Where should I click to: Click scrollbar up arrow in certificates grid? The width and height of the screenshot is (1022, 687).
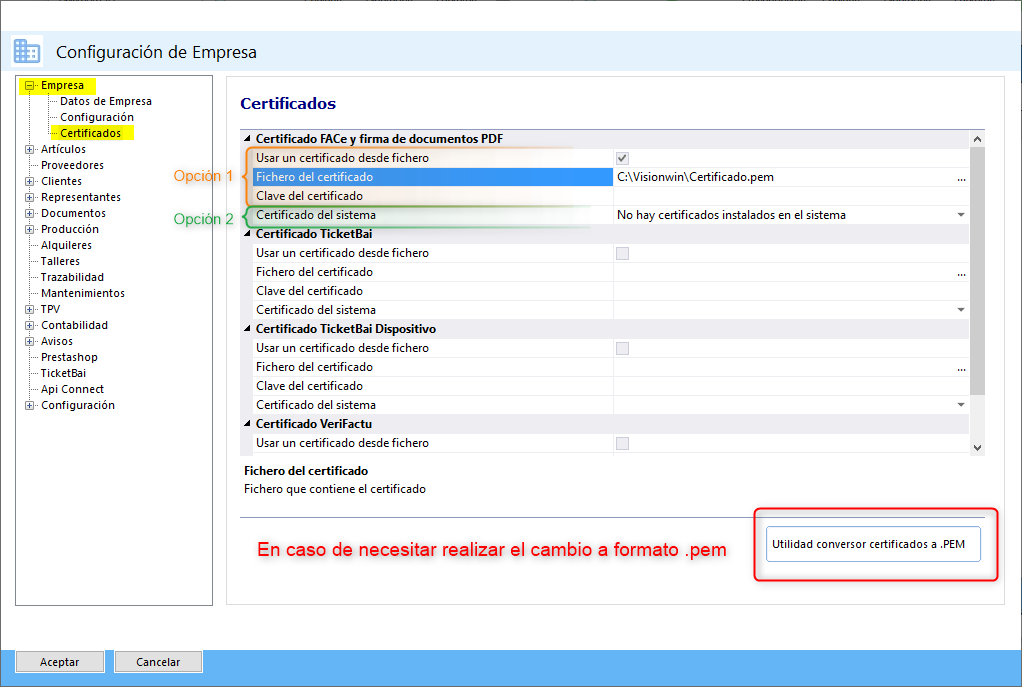[977, 139]
